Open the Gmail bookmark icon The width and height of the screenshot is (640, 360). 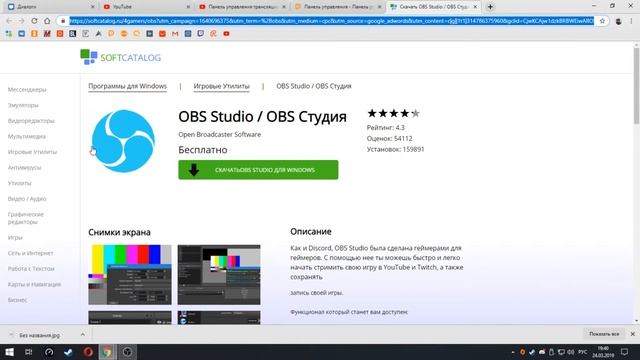point(175,34)
